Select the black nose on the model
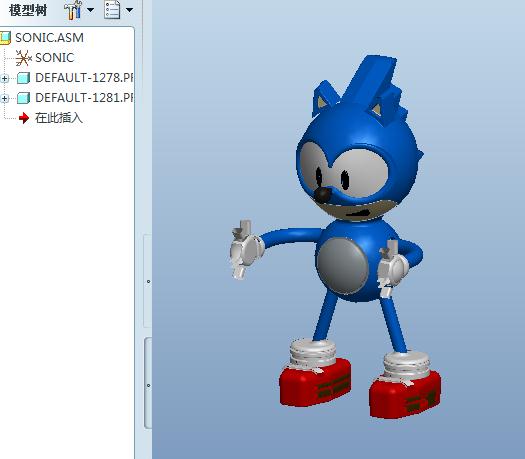This screenshot has width=525, height=459. click(323, 195)
